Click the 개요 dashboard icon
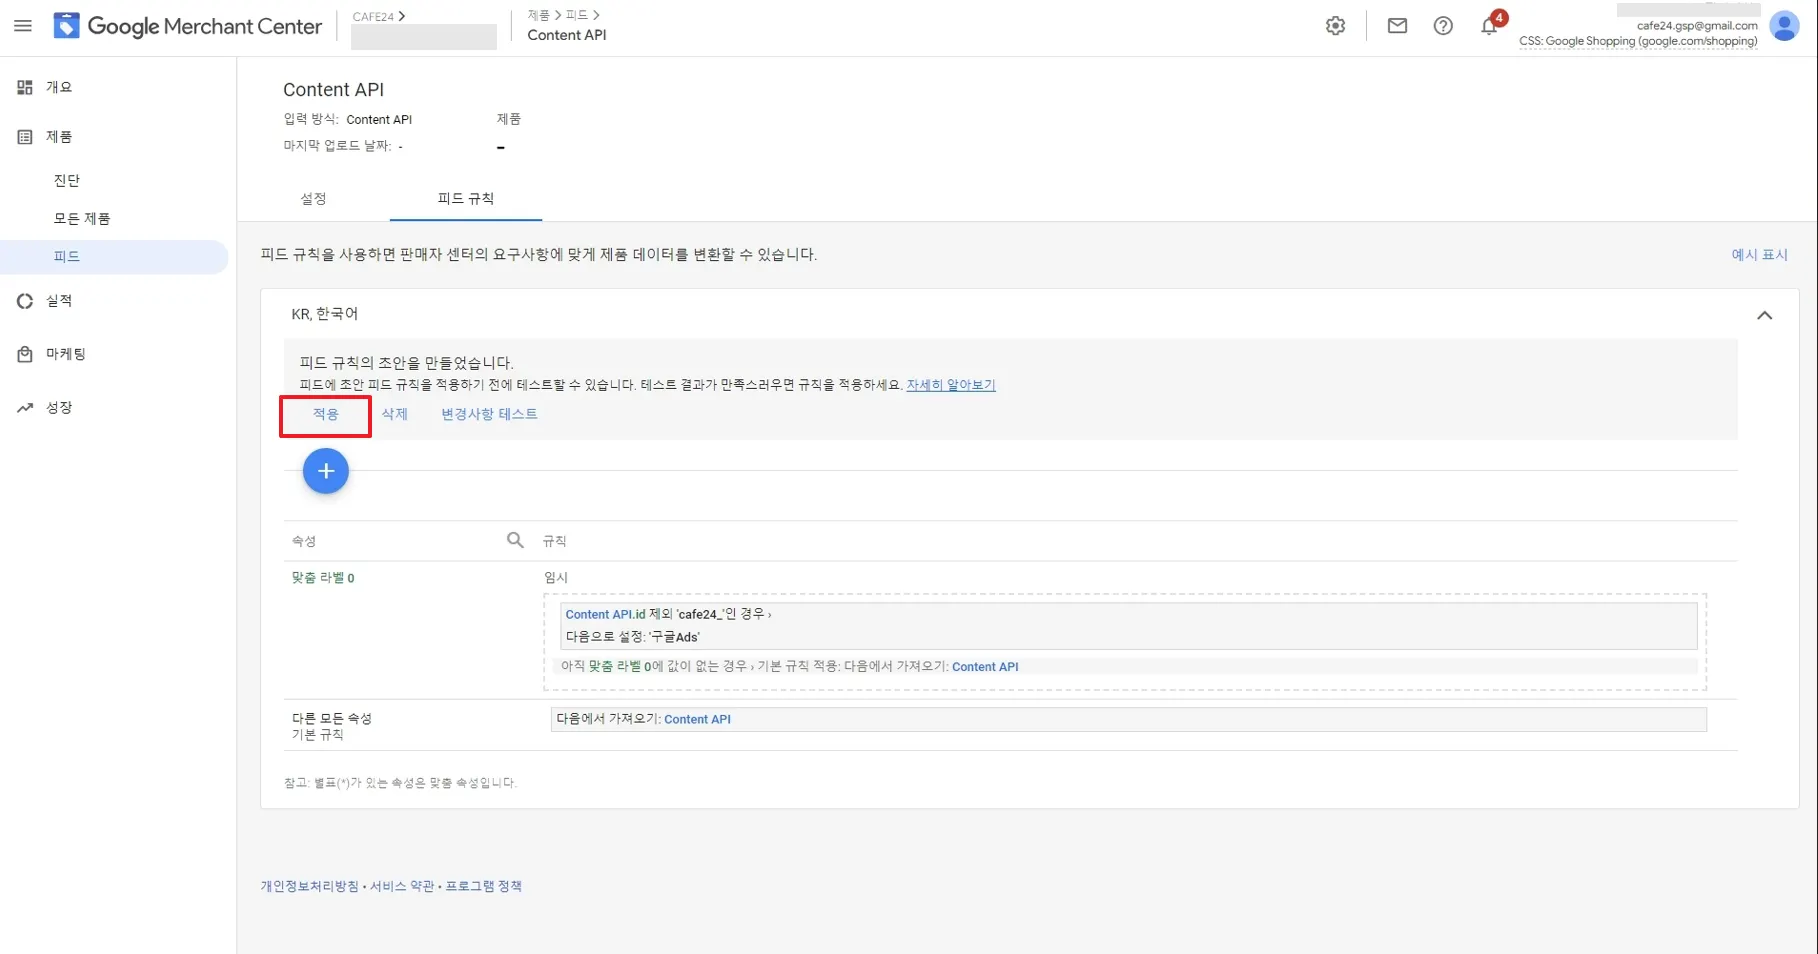The image size is (1818, 954). [25, 87]
